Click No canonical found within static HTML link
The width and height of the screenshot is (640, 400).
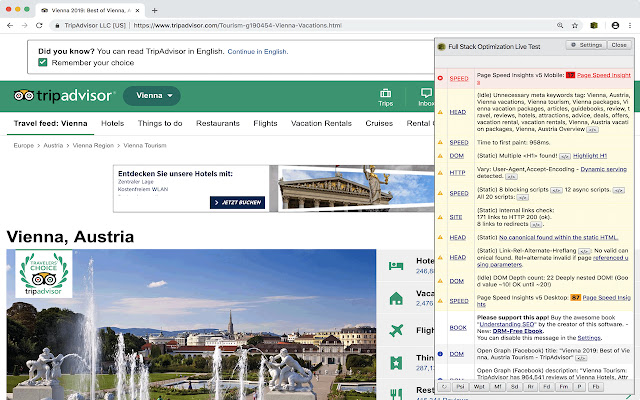tap(558, 237)
